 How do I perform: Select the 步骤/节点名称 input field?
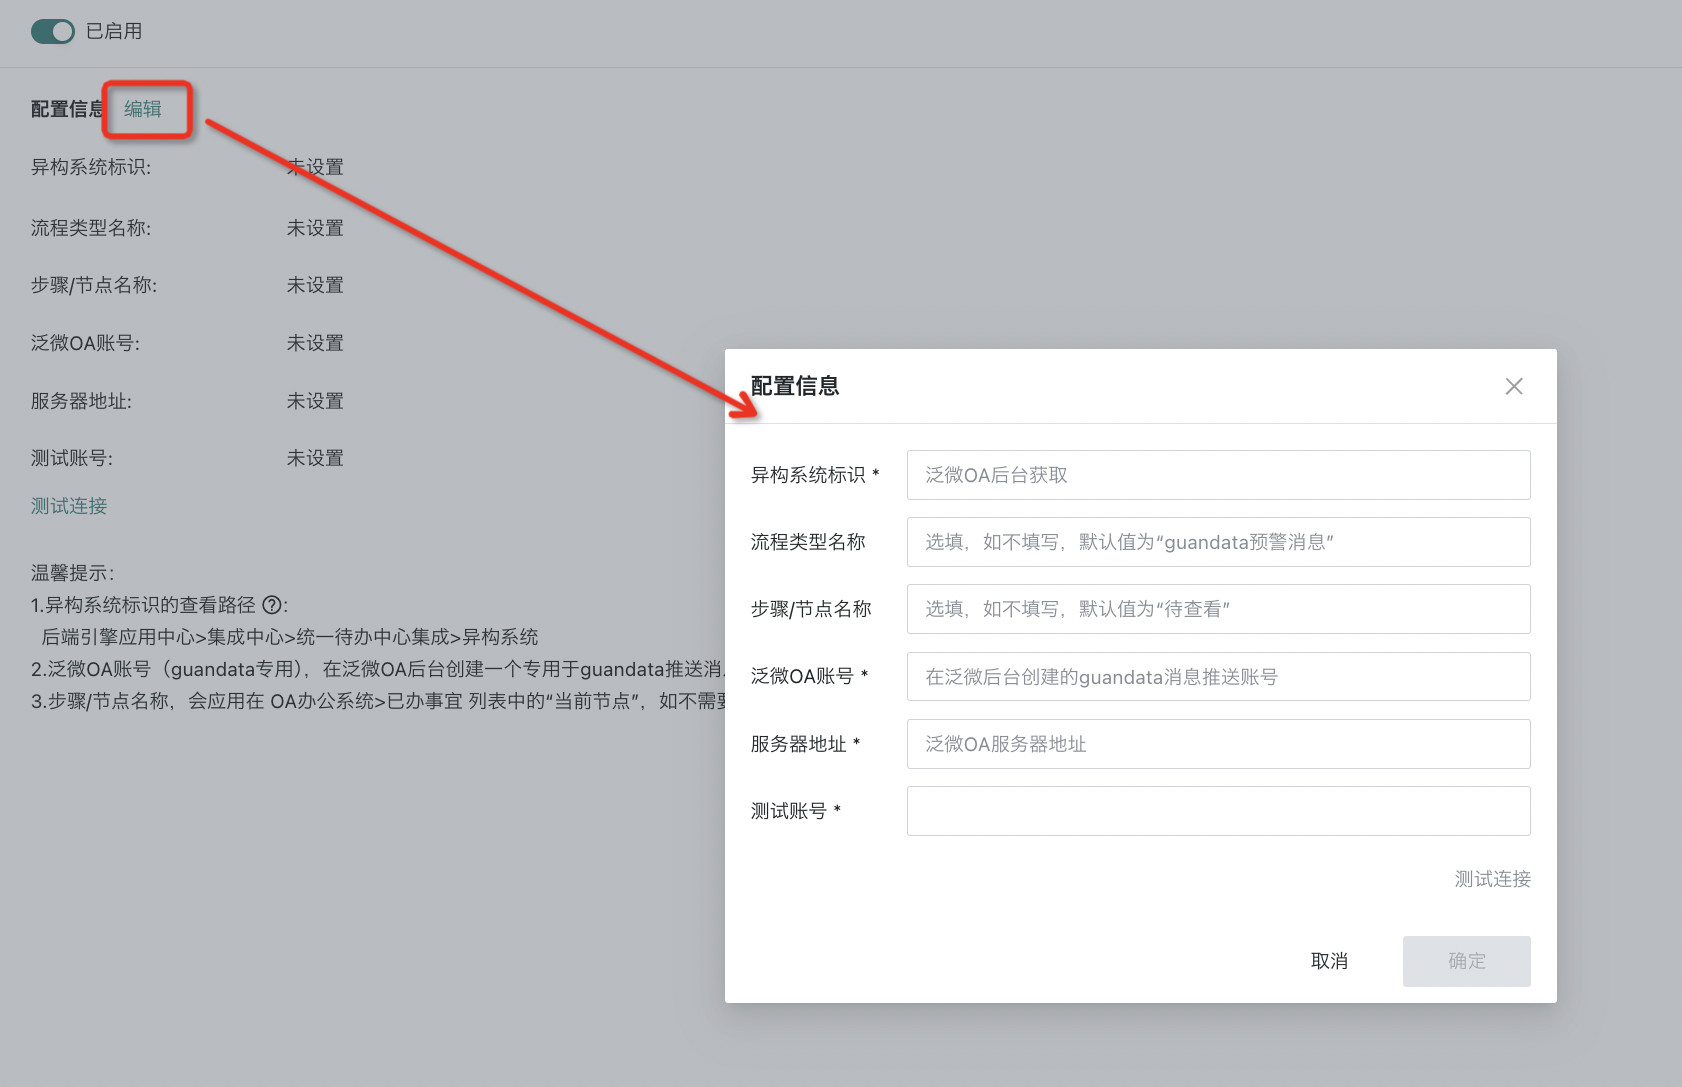(1218, 609)
